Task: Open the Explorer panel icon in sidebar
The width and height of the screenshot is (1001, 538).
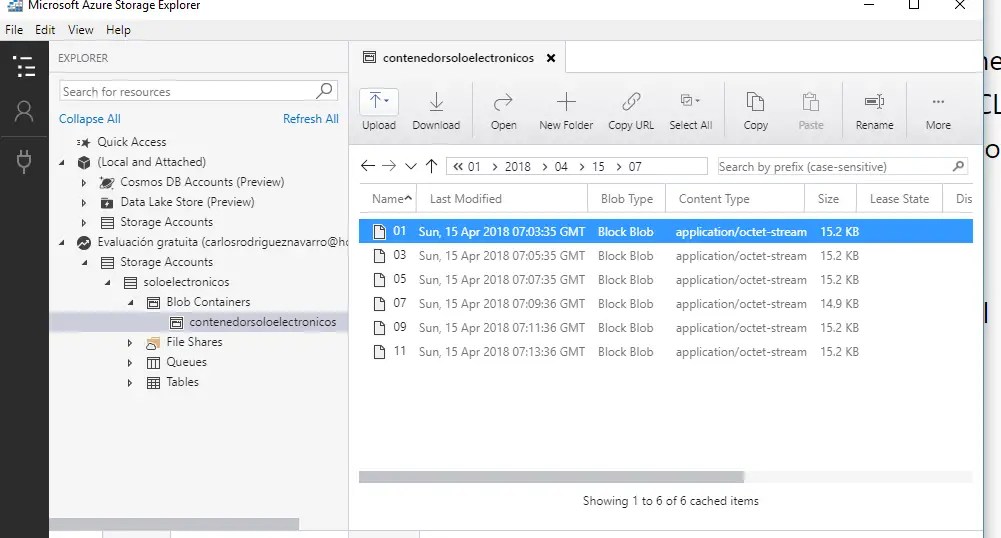Action: [x=24, y=66]
